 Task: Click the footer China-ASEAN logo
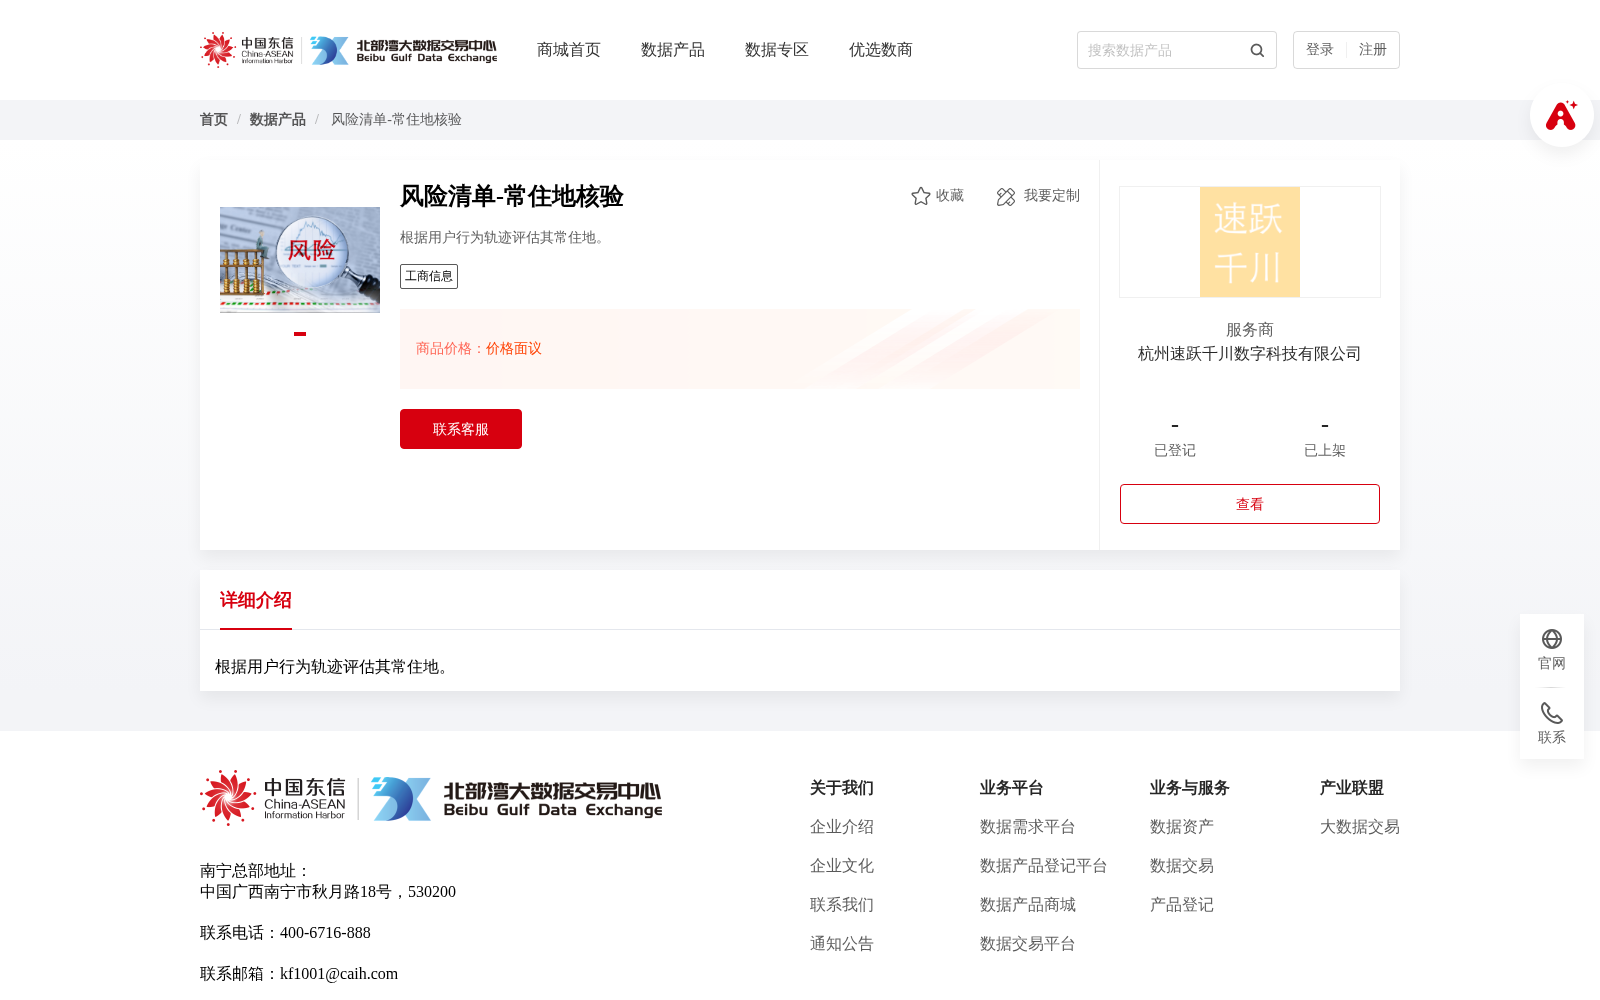273,798
